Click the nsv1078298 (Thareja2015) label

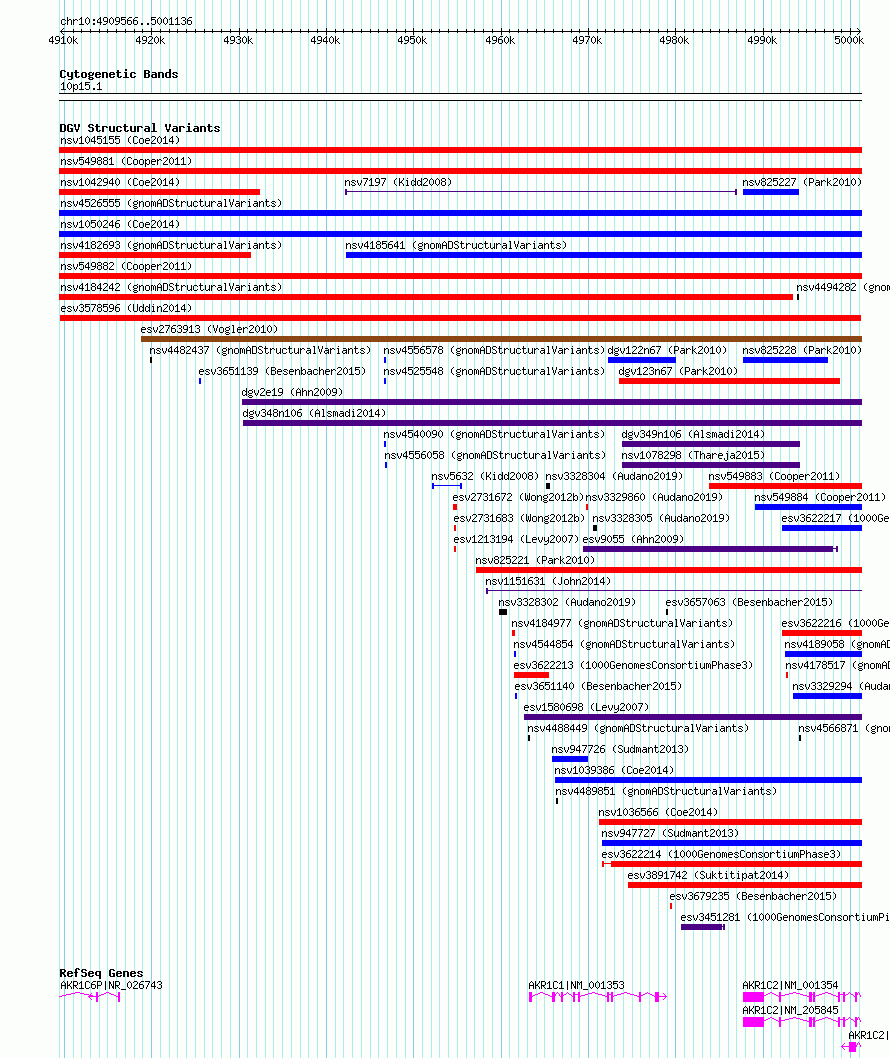pos(693,455)
